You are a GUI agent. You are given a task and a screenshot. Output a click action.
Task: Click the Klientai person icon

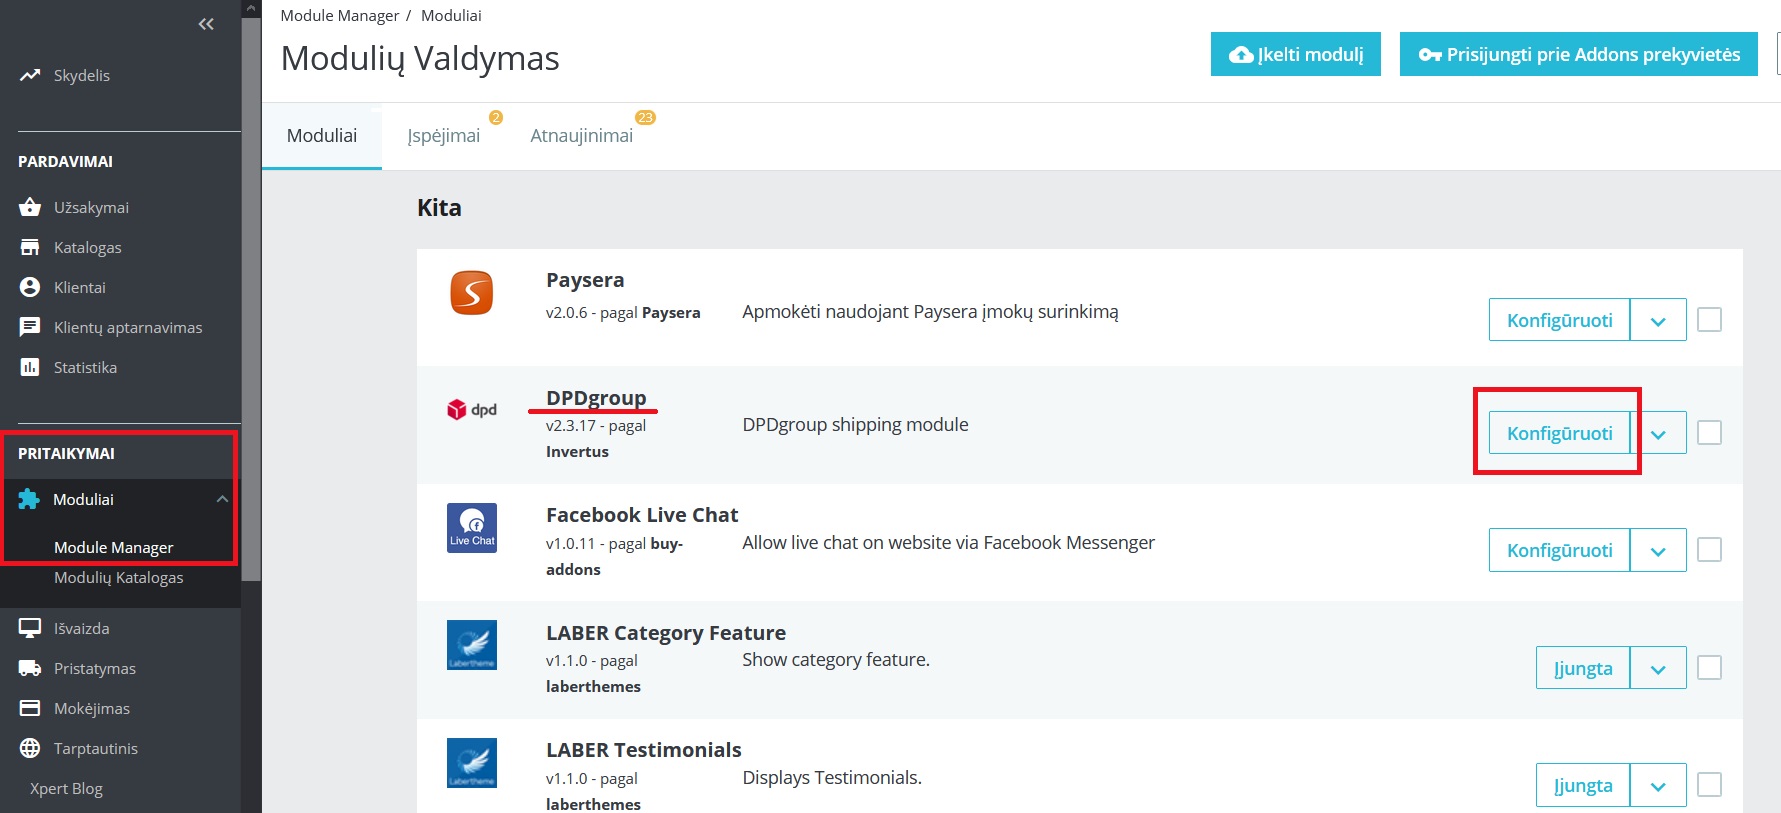[x=30, y=287]
